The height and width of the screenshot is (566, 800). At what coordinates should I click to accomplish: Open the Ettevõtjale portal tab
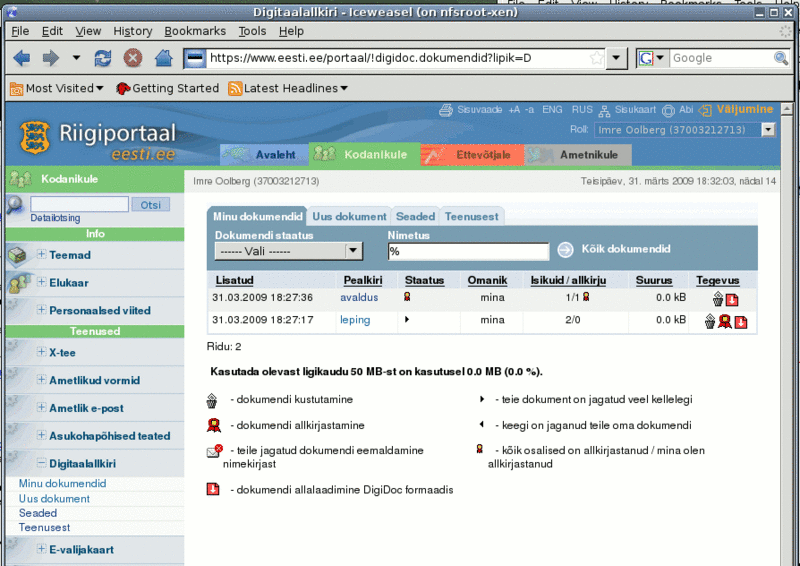click(472, 155)
